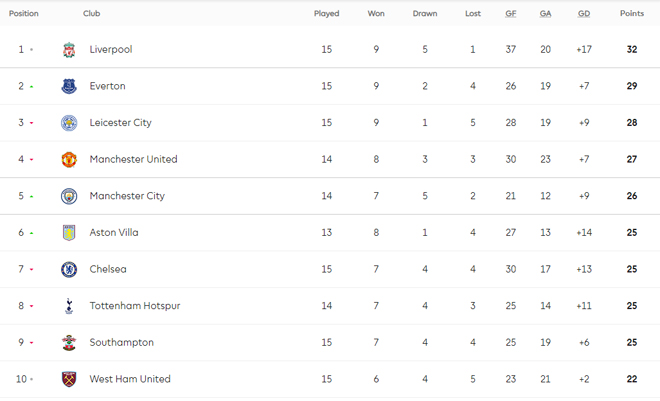Screen dimensions: 660x401
Task: Click the Points column header
Action: click(632, 13)
